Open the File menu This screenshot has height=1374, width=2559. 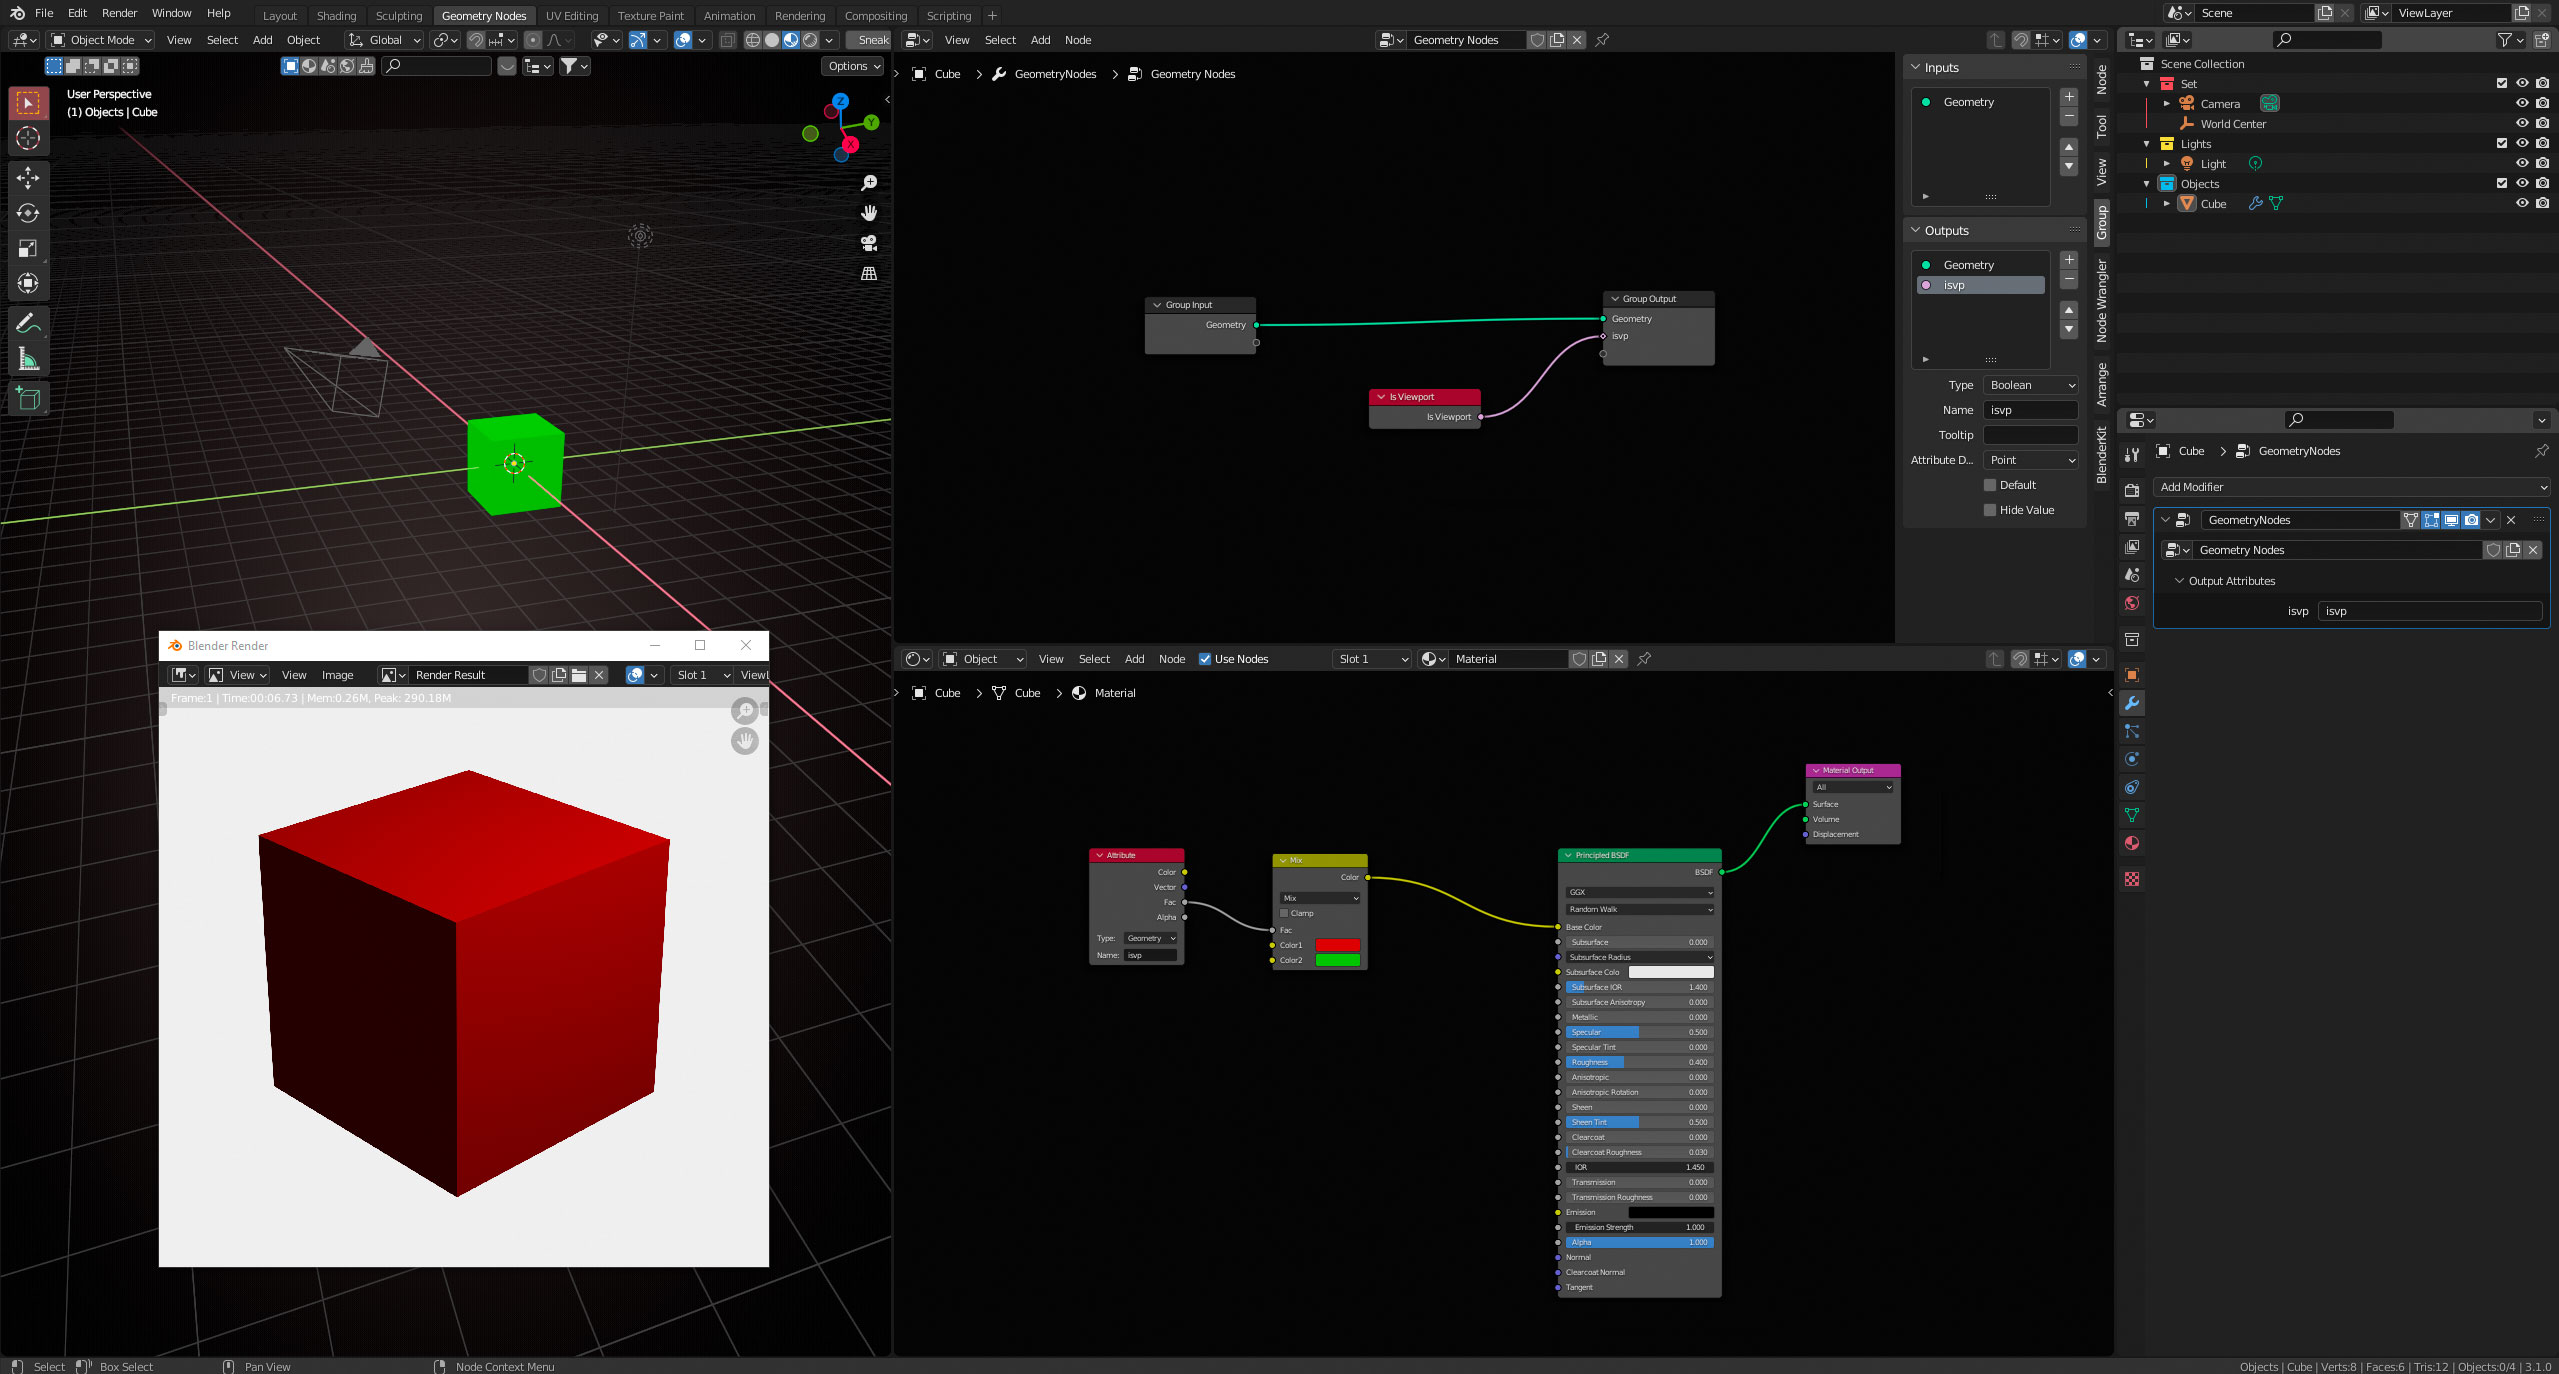click(44, 13)
